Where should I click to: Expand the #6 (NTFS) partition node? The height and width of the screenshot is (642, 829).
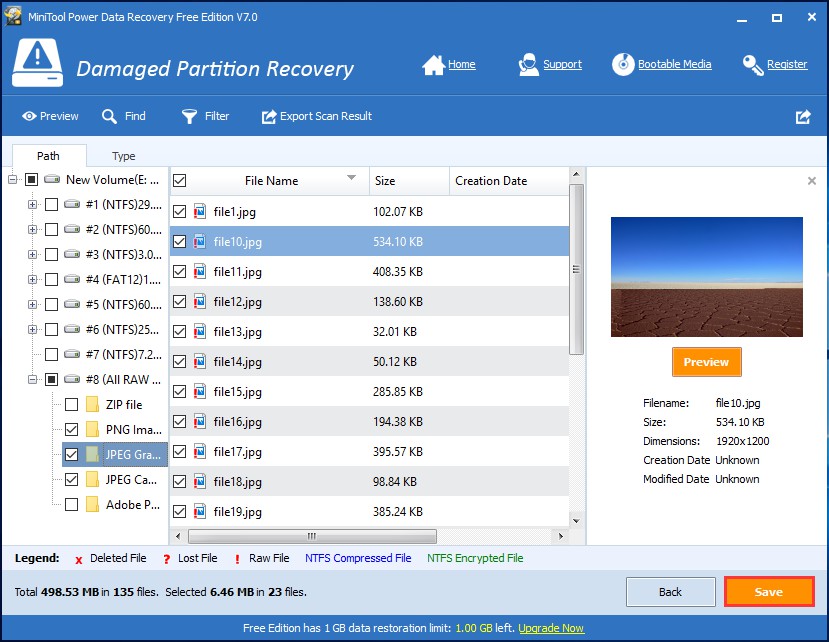pyautogui.click(x=32, y=329)
